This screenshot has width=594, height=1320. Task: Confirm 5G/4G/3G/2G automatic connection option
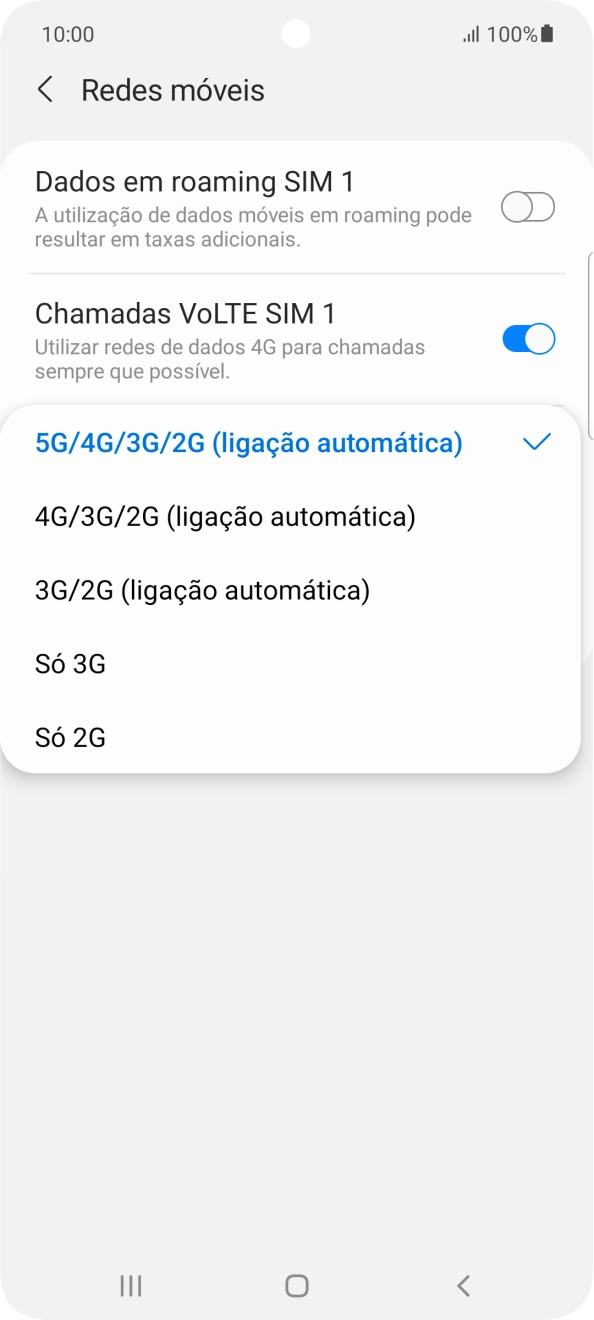point(248,441)
